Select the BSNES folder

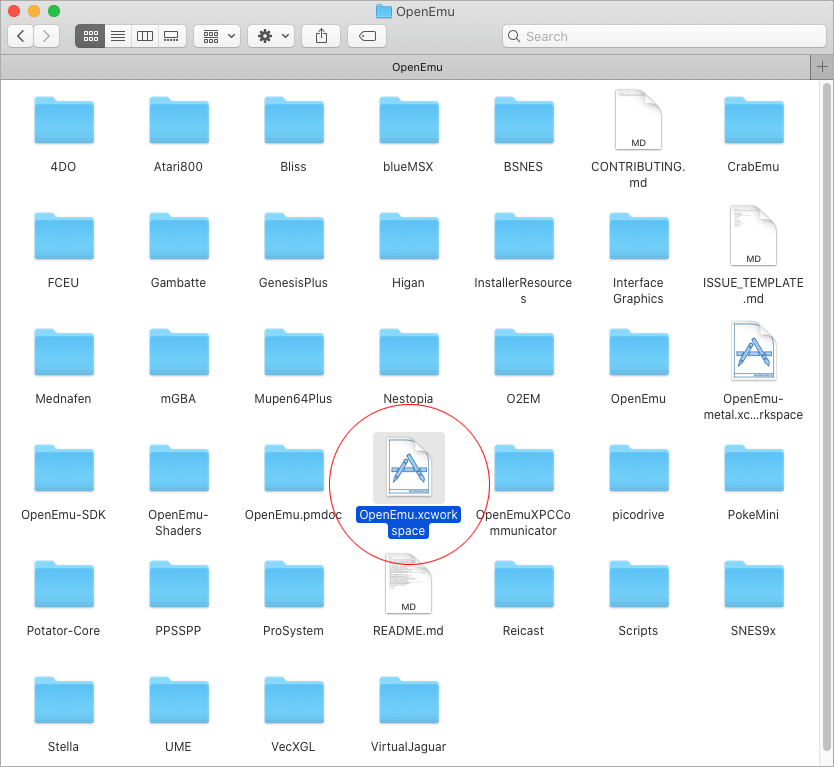coord(523,120)
